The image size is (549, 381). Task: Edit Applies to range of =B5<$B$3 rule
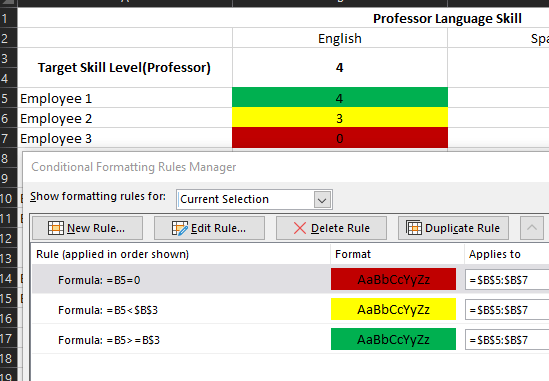point(507,310)
